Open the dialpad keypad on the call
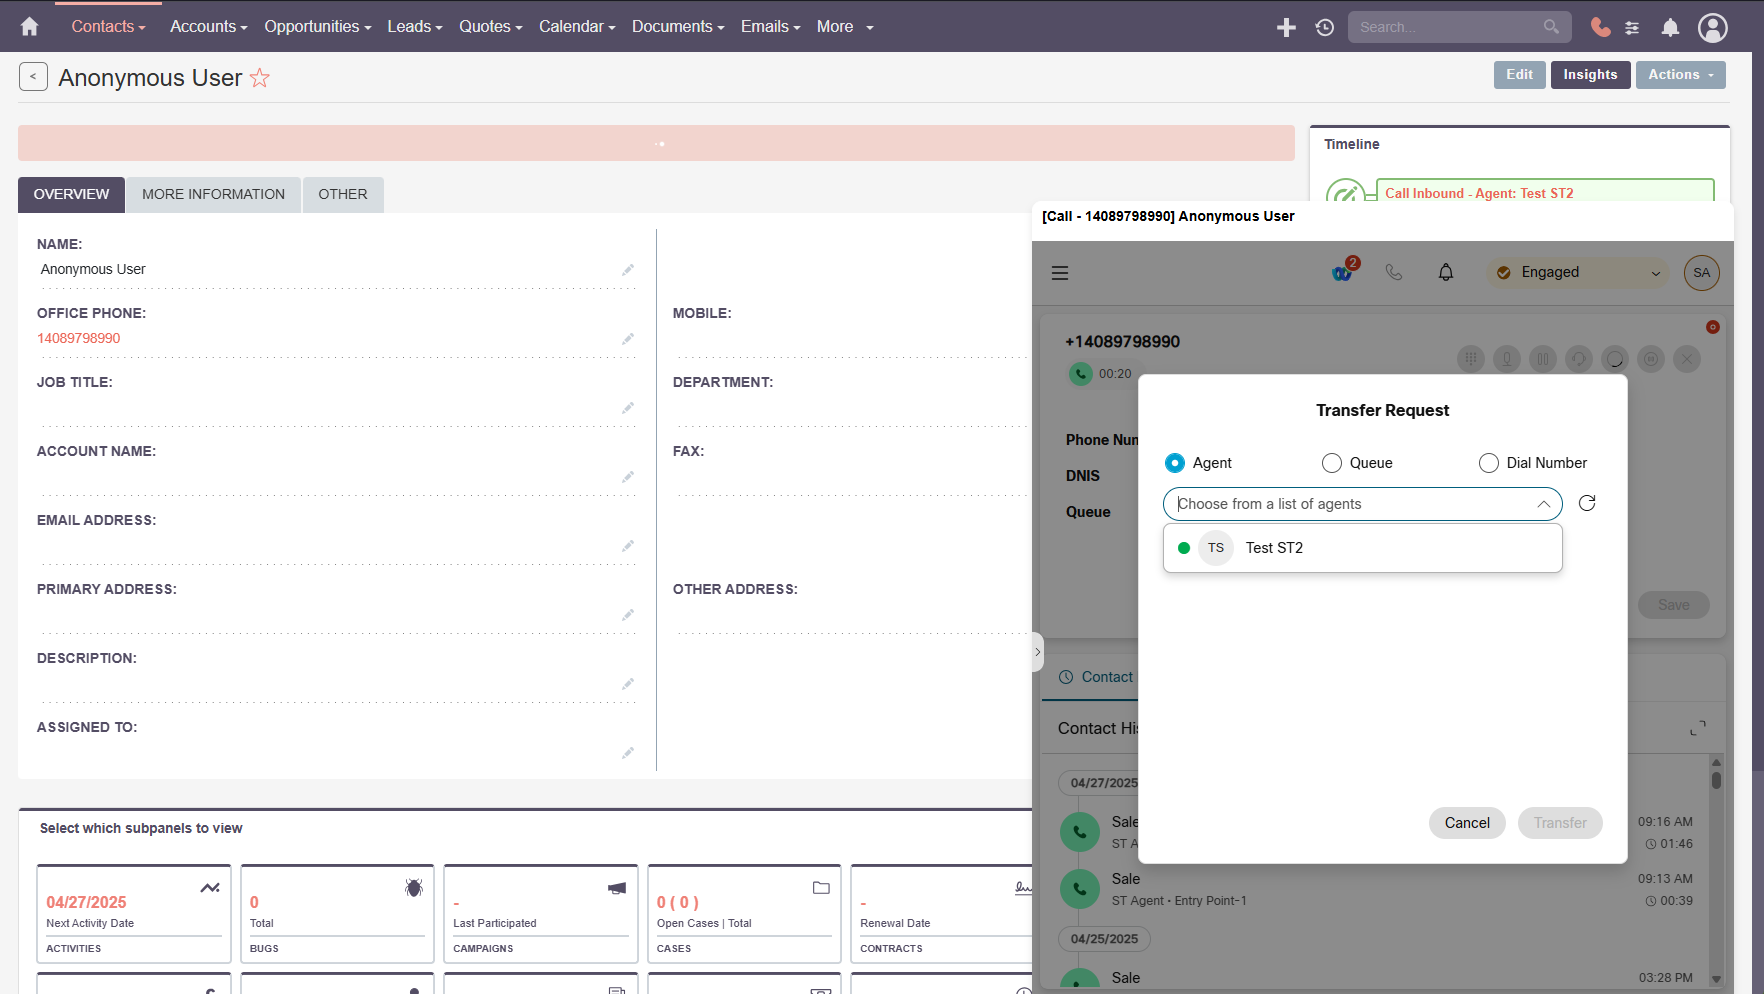The image size is (1764, 994). 1471,359
